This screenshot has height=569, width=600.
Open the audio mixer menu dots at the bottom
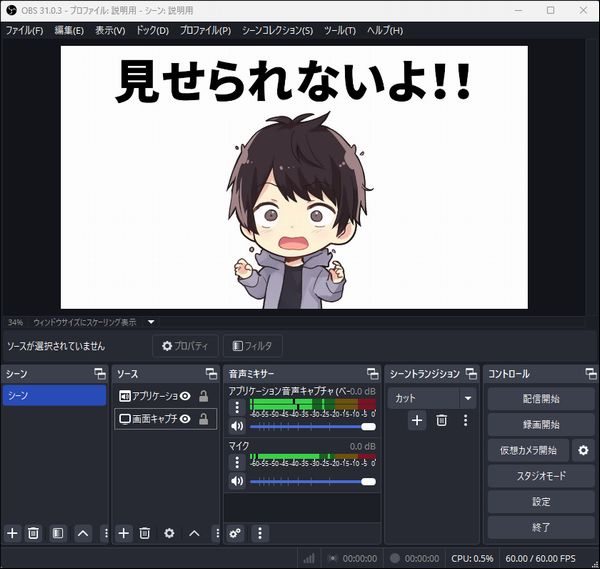click(x=260, y=533)
